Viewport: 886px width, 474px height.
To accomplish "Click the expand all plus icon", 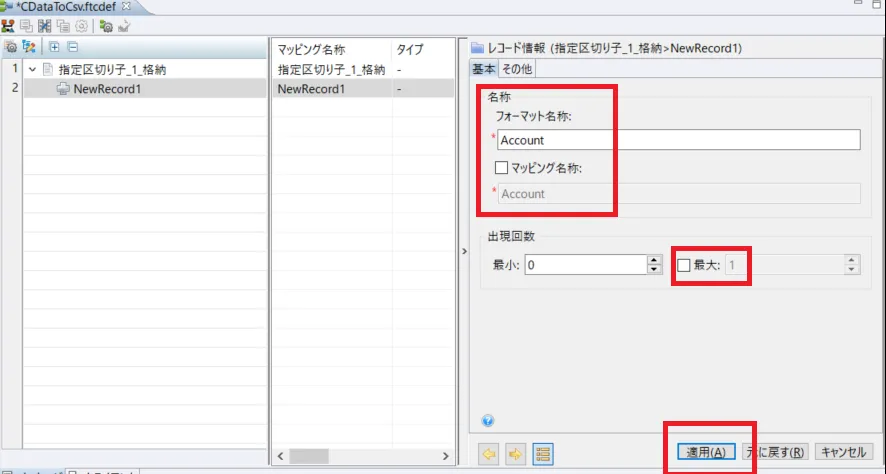I will click(x=54, y=47).
